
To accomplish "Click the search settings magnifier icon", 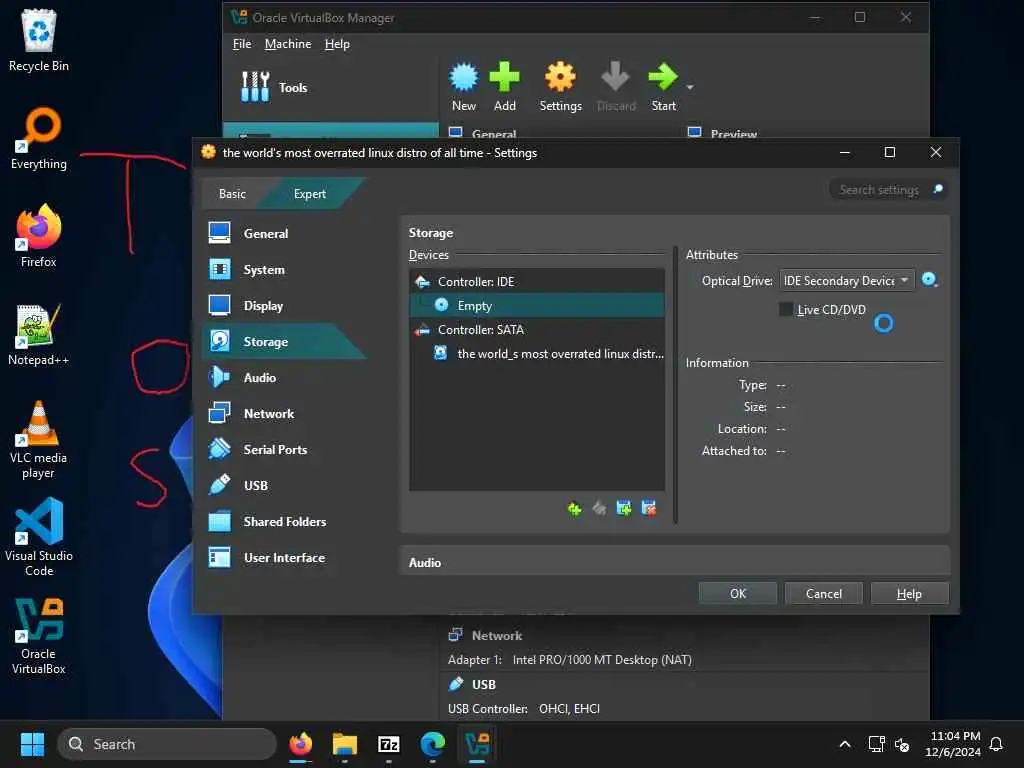I will tap(938, 189).
